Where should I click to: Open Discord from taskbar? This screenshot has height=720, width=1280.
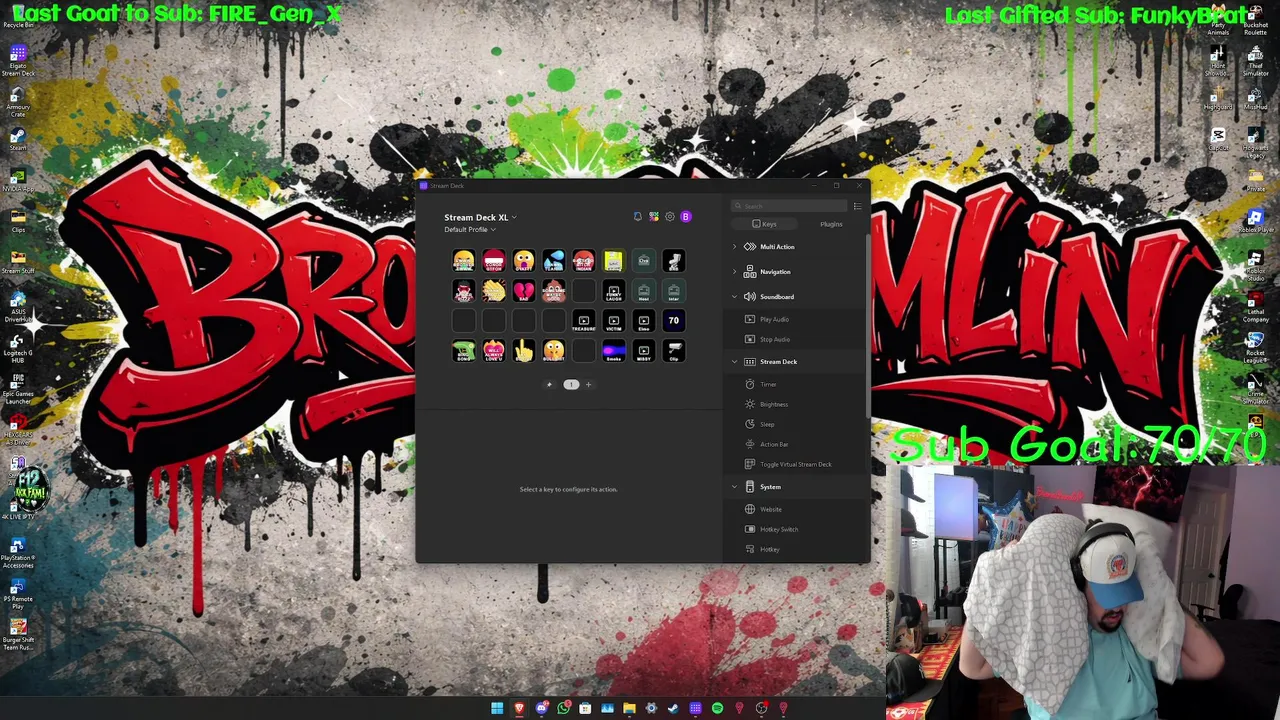tap(541, 709)
